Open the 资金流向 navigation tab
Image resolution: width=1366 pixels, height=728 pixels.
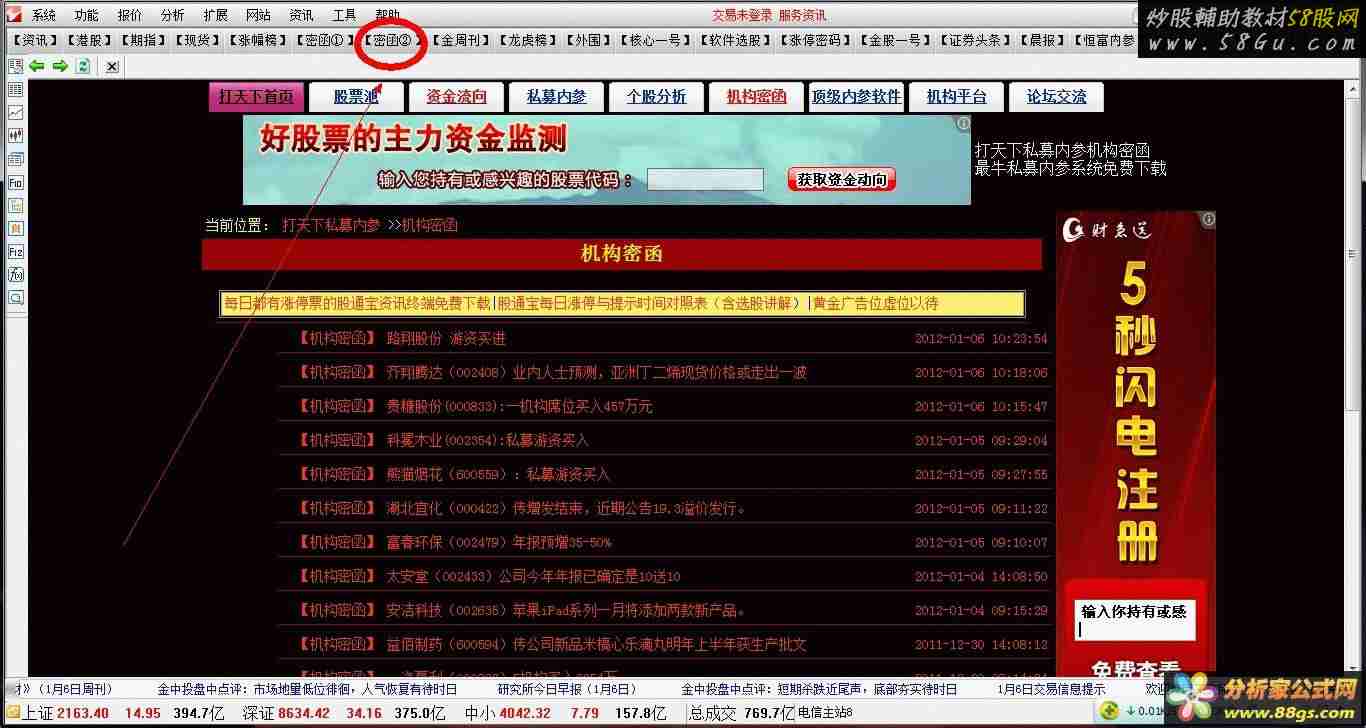[457, 97]
